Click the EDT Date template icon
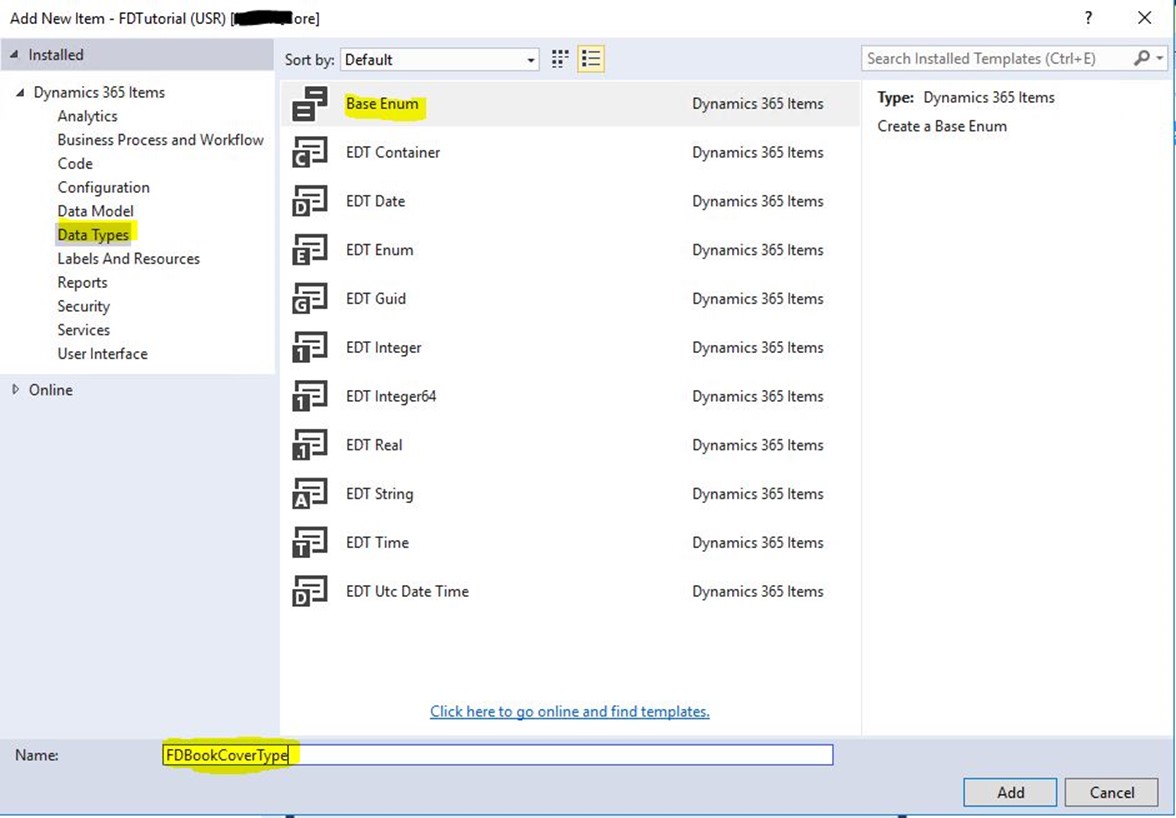The image size is (1176, 818). (310, 202)
